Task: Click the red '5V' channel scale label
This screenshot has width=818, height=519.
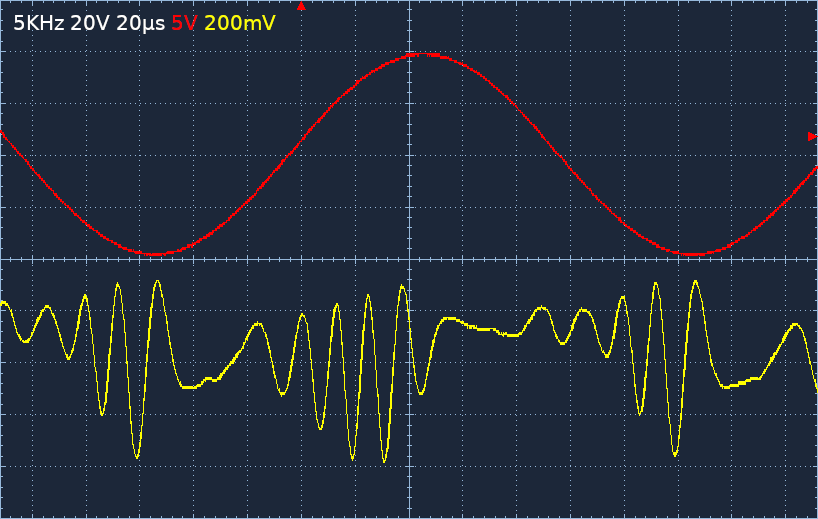Action: [x=184, y=23]
